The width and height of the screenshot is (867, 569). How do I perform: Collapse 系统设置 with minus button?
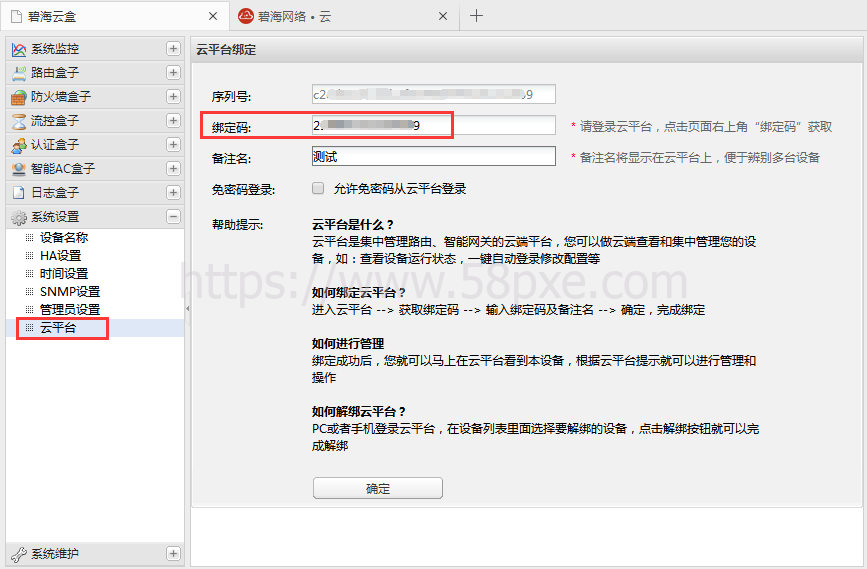pyautogui.click(x=173, y=216)
